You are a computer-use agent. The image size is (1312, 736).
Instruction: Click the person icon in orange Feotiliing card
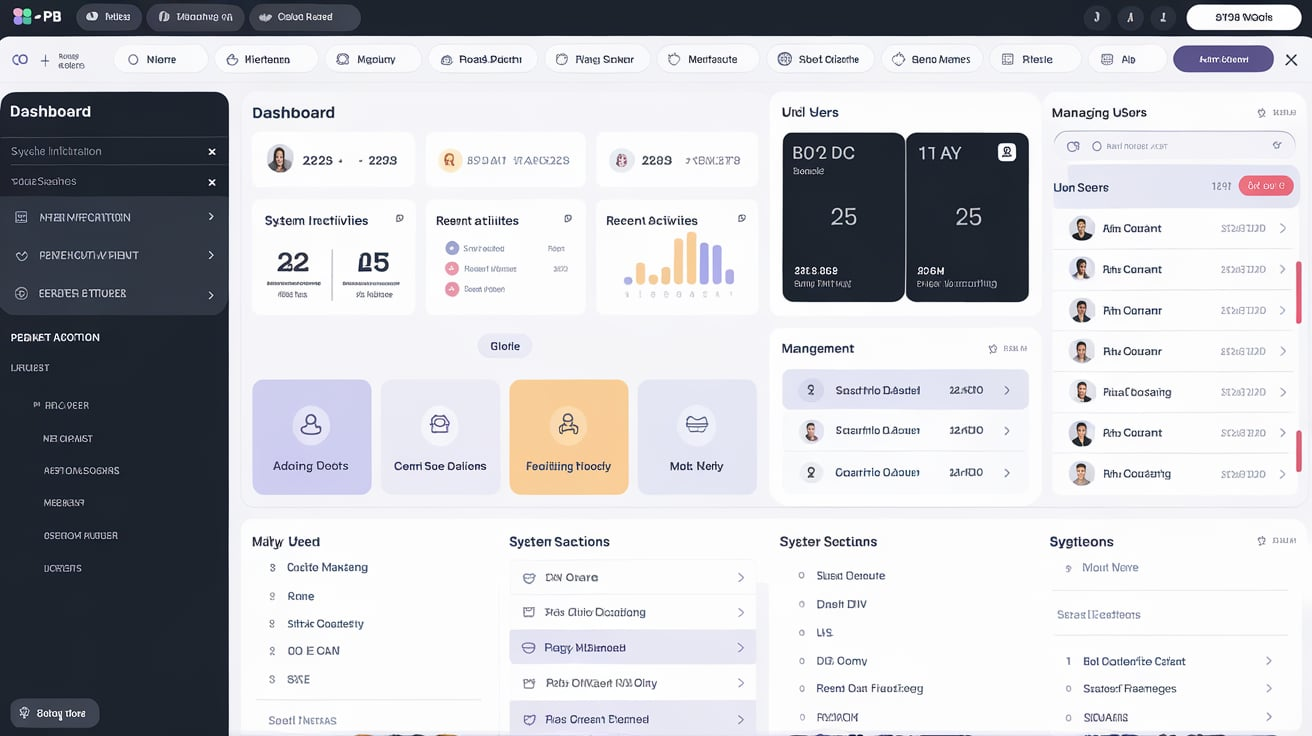click(x=568, y=425)
